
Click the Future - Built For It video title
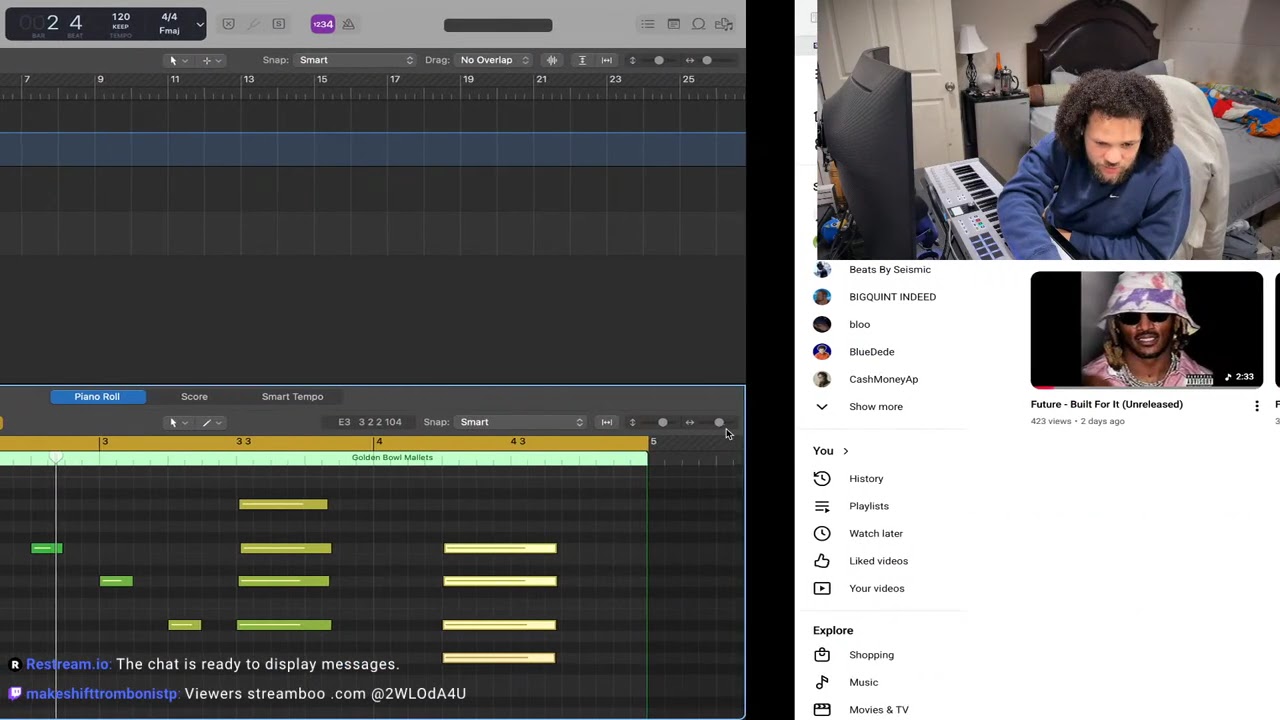(x=1106, y=404)
